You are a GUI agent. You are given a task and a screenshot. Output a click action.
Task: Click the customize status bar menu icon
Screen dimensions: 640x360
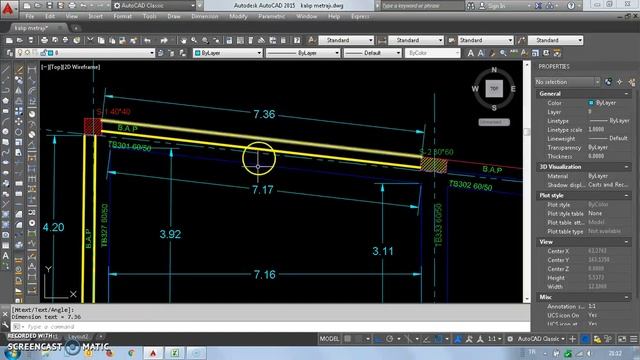pos(633,339)
